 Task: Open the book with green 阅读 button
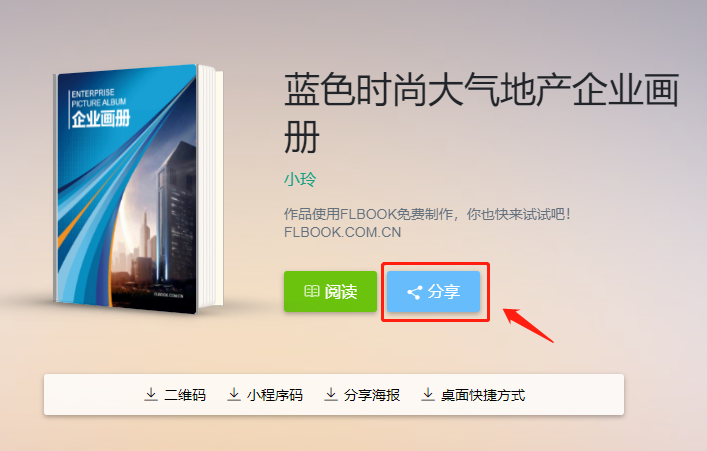coord(331,291)
